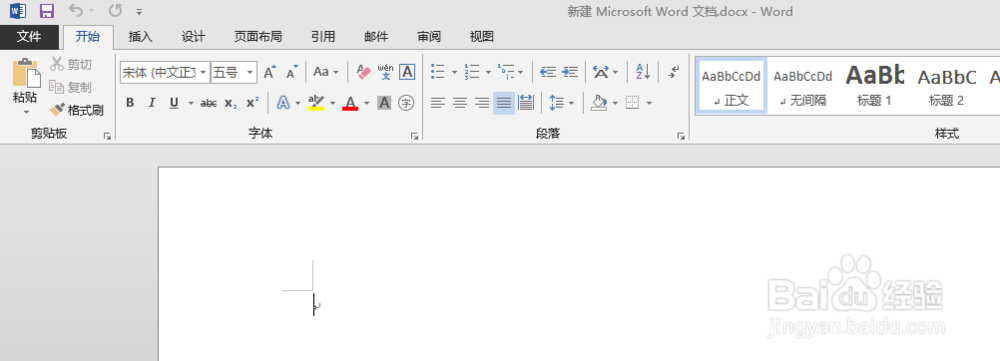The image size is (1000, 361).
Task: Click the Grow Font icon
Action: pyautogui.click(x=270, y=72)
